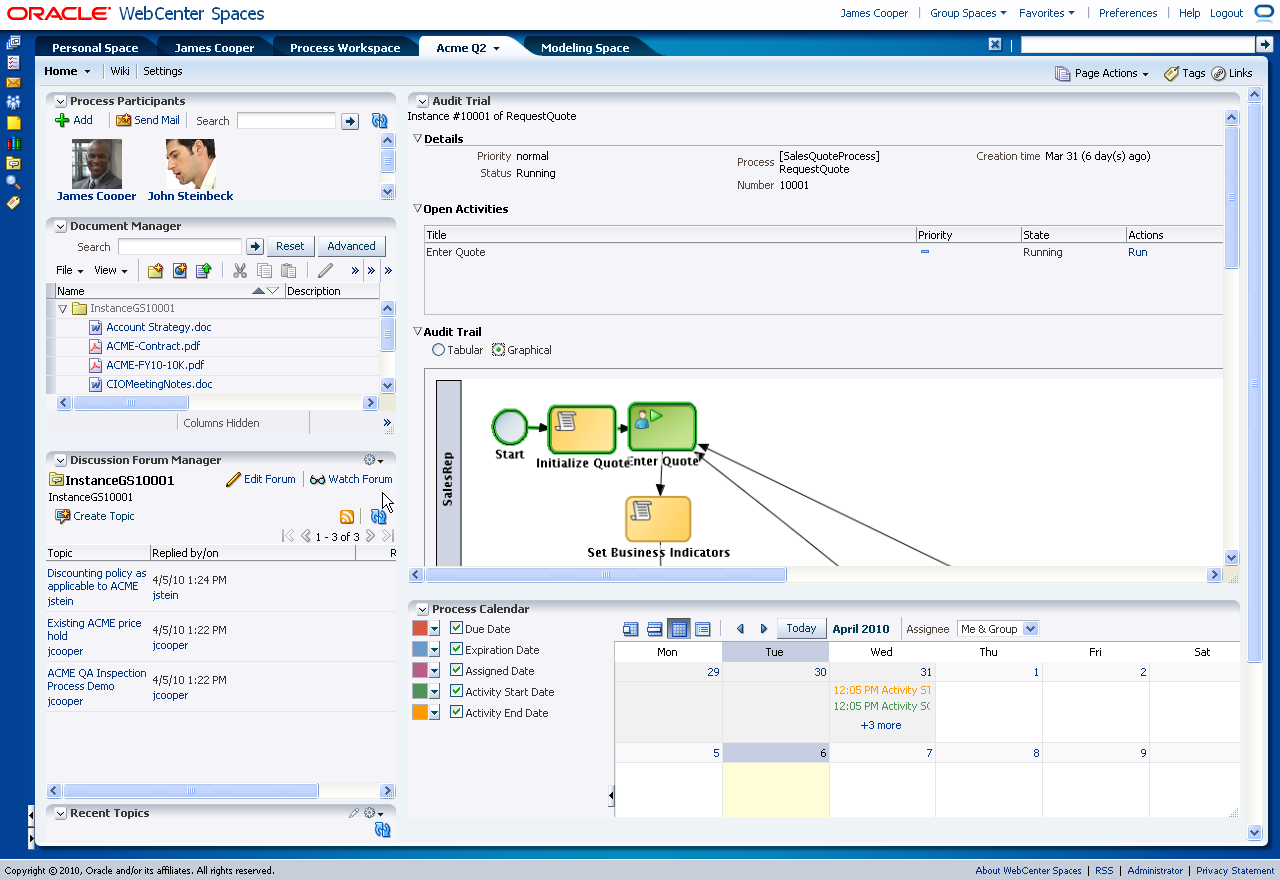Image resolution: width=1280 pixels, height=880 pixels.
Task: Click the Today button in calendar
Action: [801, 628]
